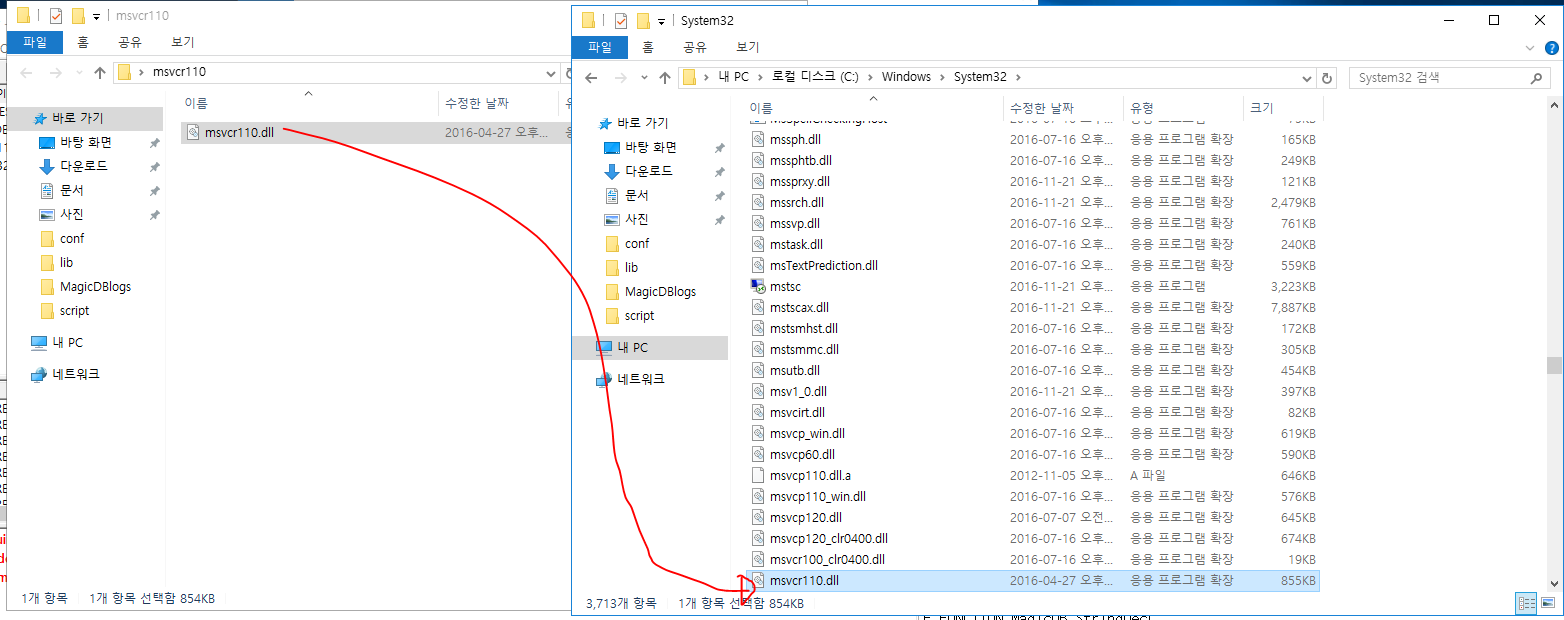The width and height of the screenshot is (1564, 620).
Task: Refresh the System32 folder view
Action: pyautogui.click(x=1327, y=78)
